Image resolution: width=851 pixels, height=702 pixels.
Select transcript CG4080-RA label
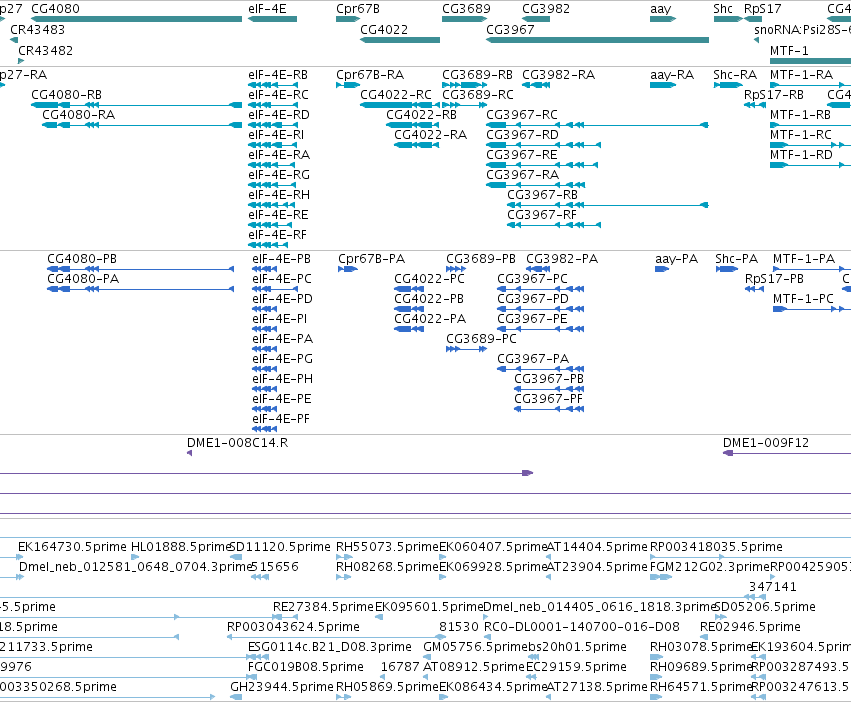click(79, 115)
